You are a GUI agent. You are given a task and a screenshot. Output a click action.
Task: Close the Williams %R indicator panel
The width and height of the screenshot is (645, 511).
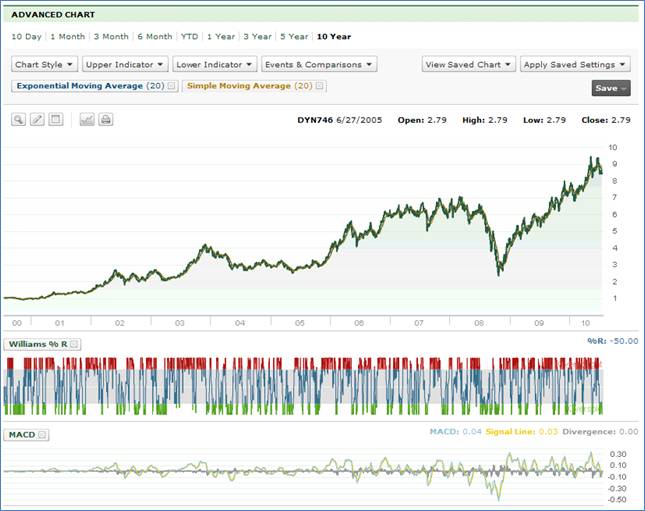[74, 344]
